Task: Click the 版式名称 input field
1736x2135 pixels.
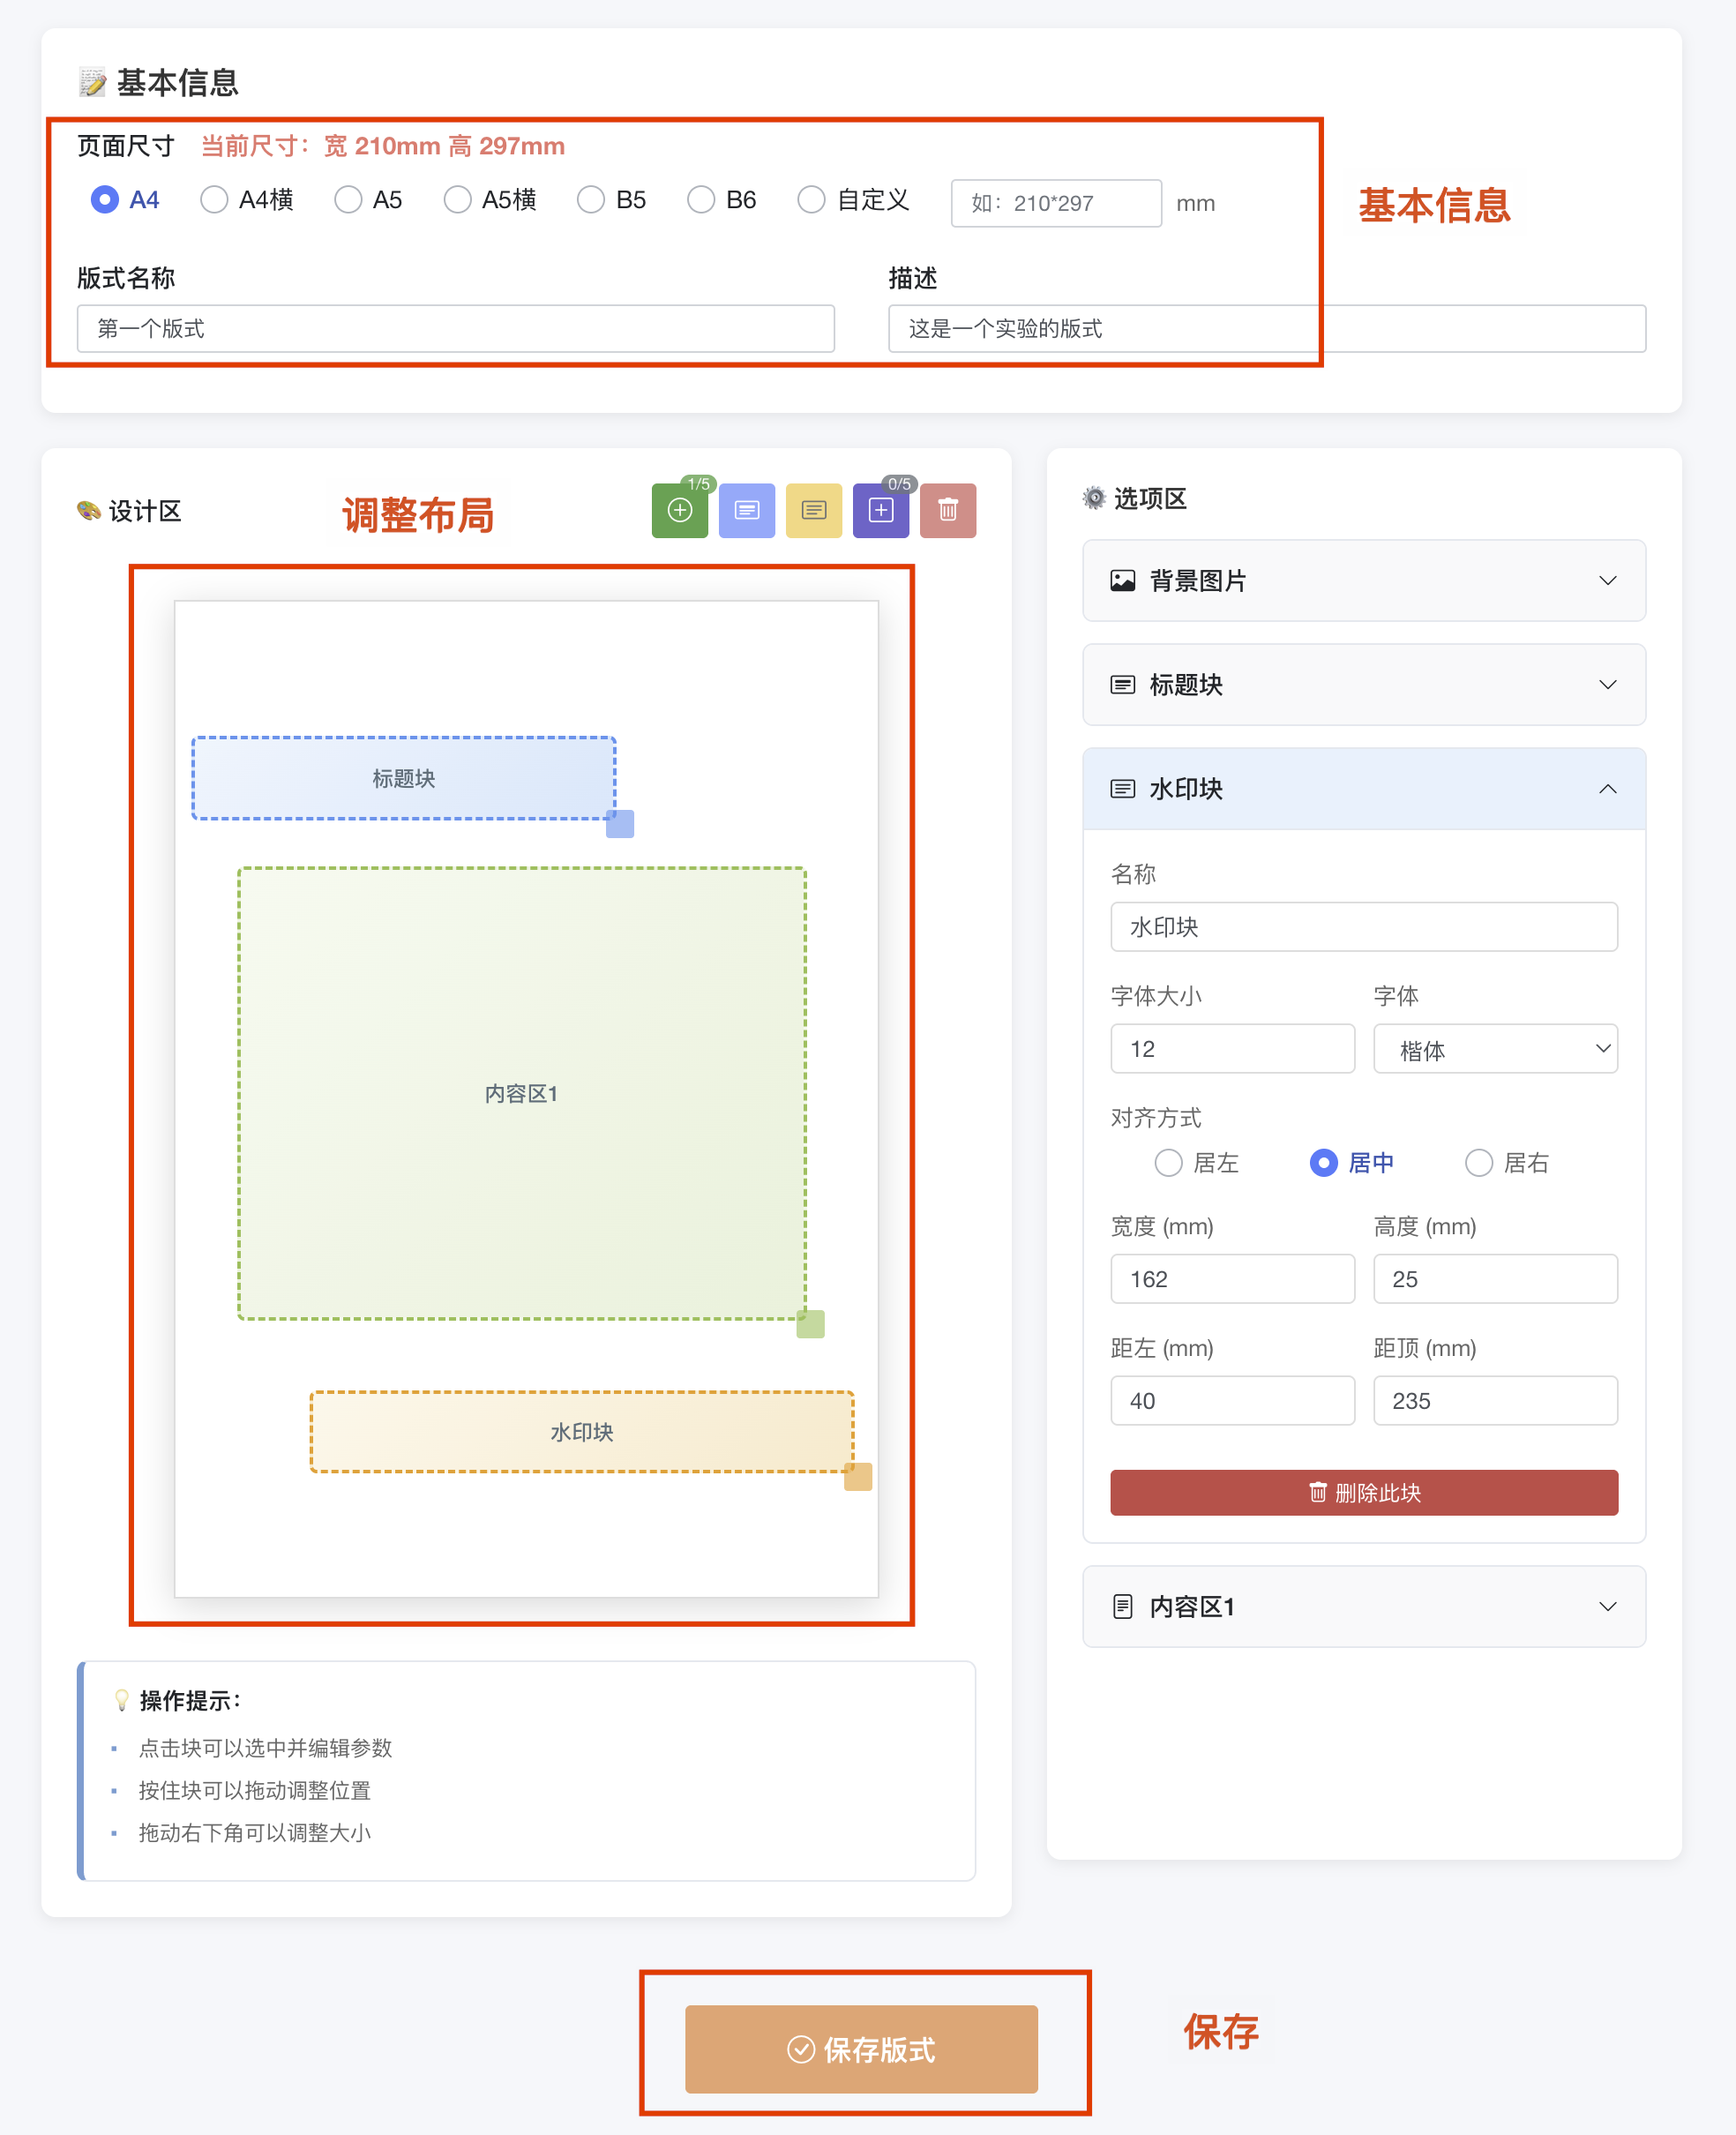Action: click(456, 328)
